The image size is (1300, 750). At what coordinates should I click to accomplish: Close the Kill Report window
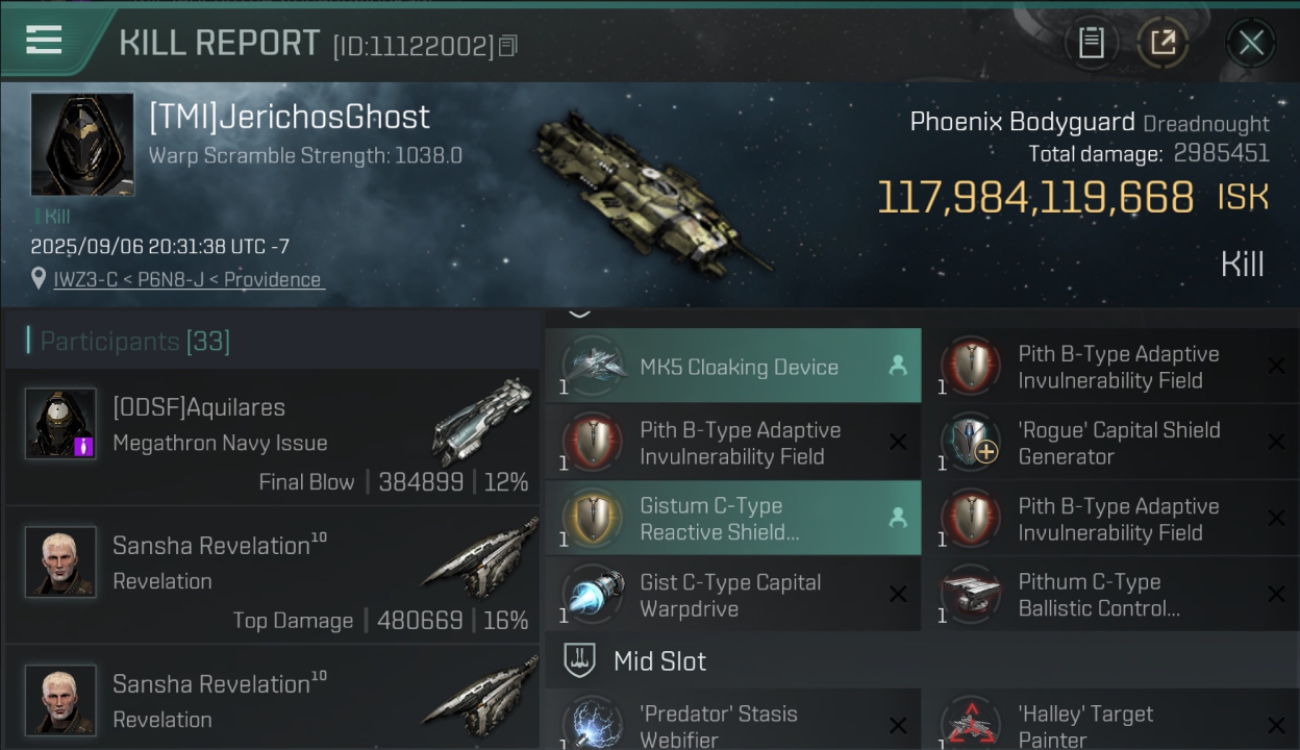tap(1251, 43)
